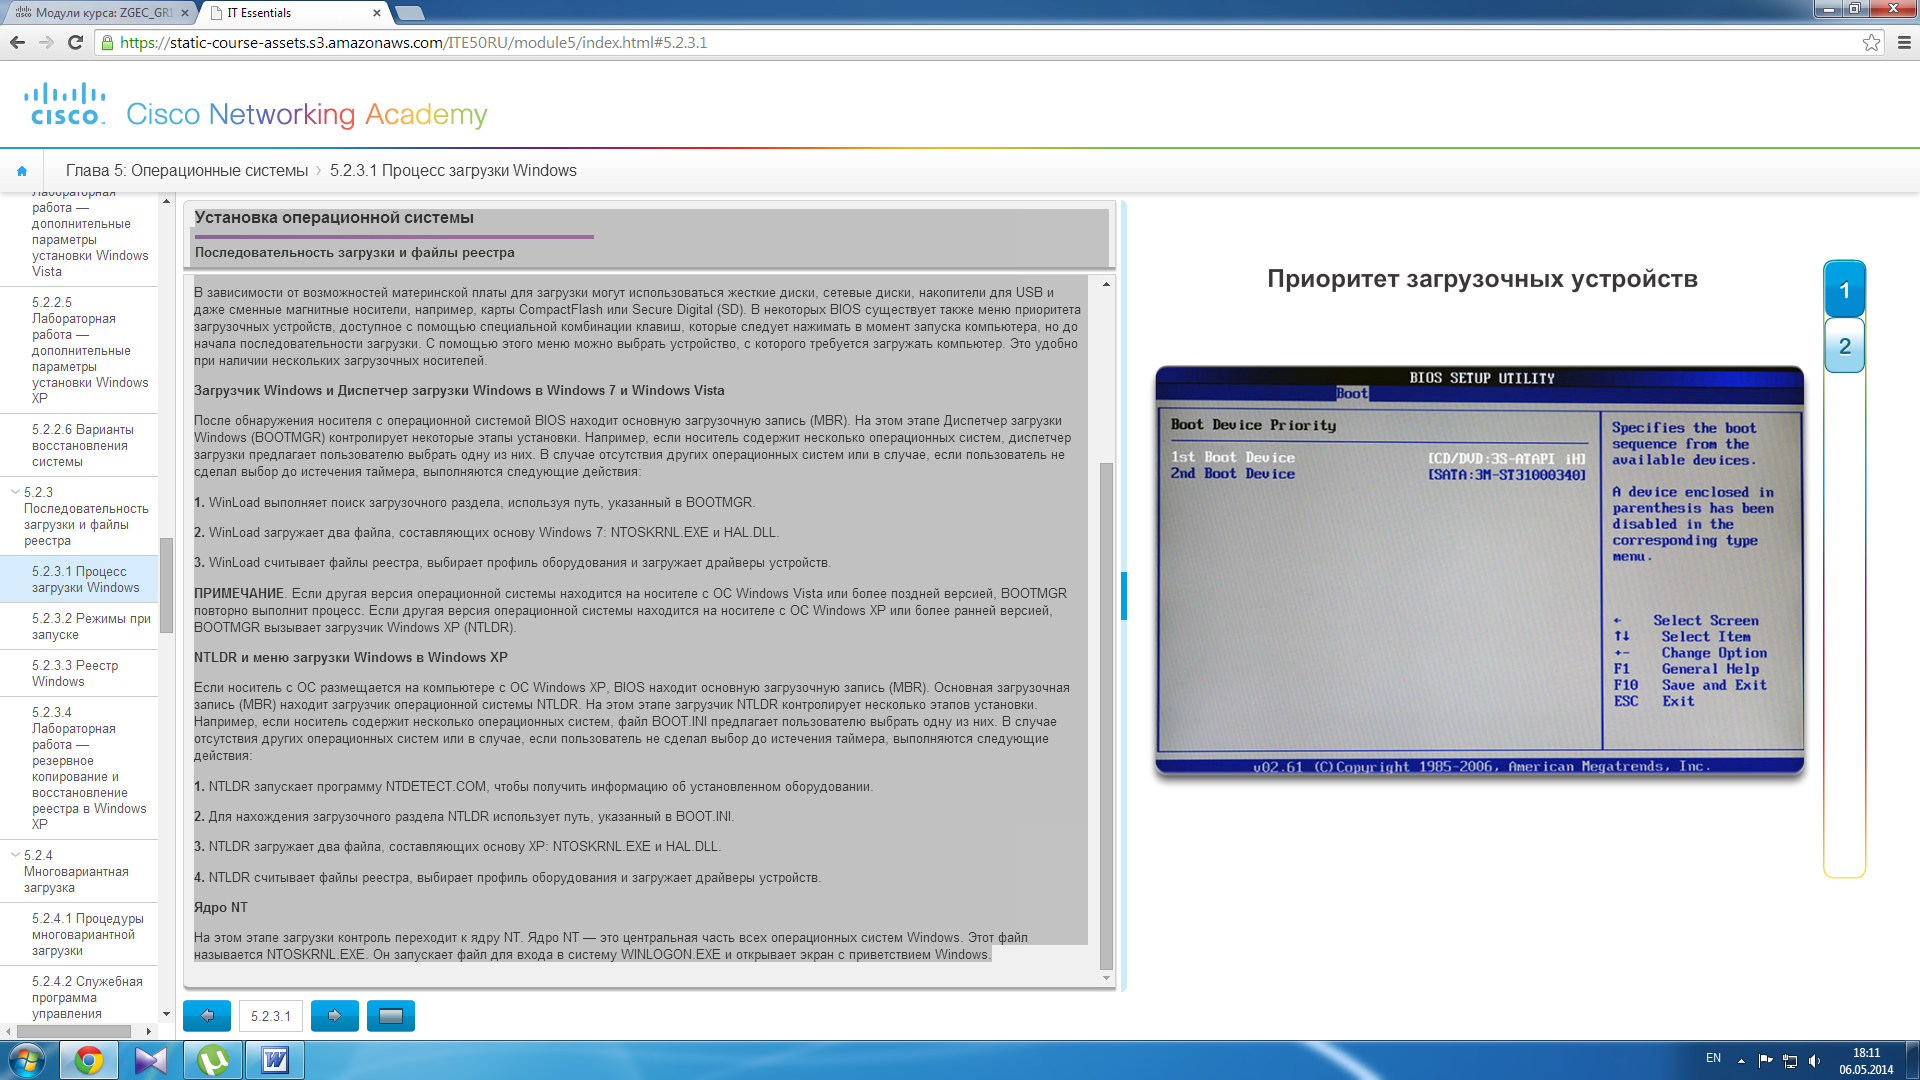Click the page number field 5.2.3.1

click(271, 1016)
